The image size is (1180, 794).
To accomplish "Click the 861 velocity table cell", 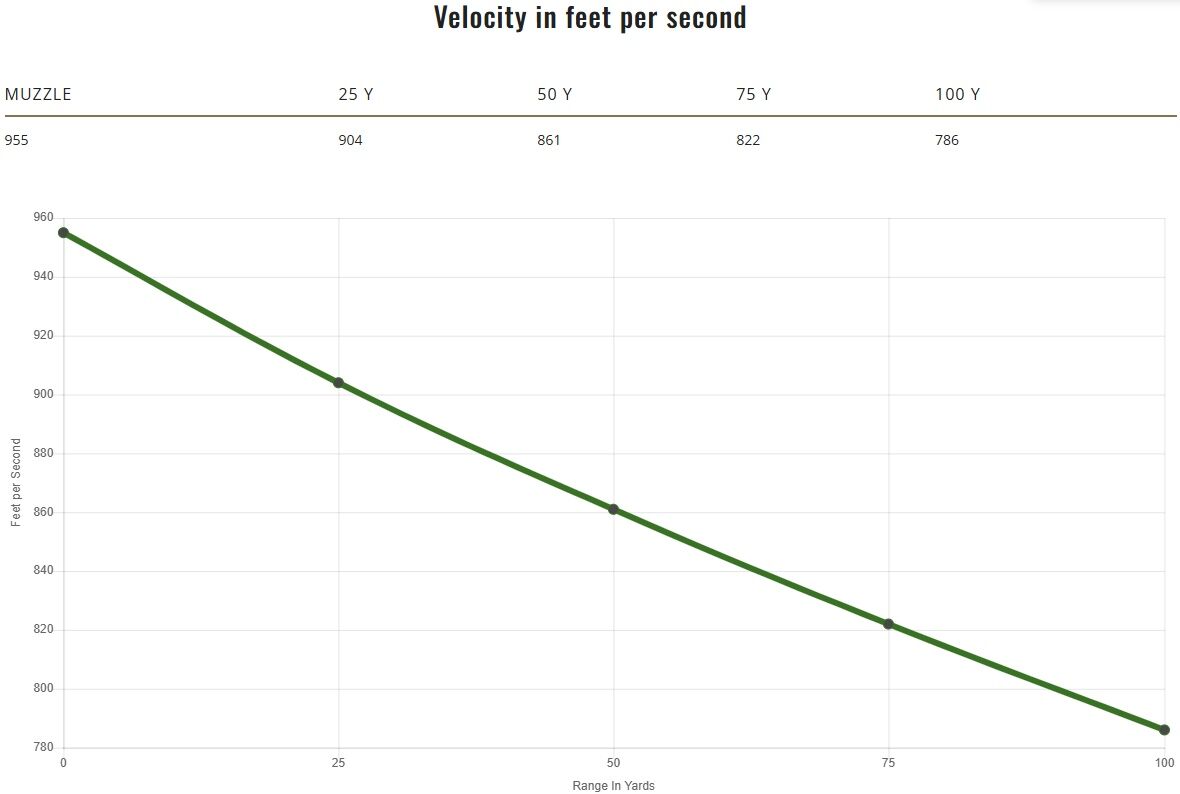I will point(549,140).
